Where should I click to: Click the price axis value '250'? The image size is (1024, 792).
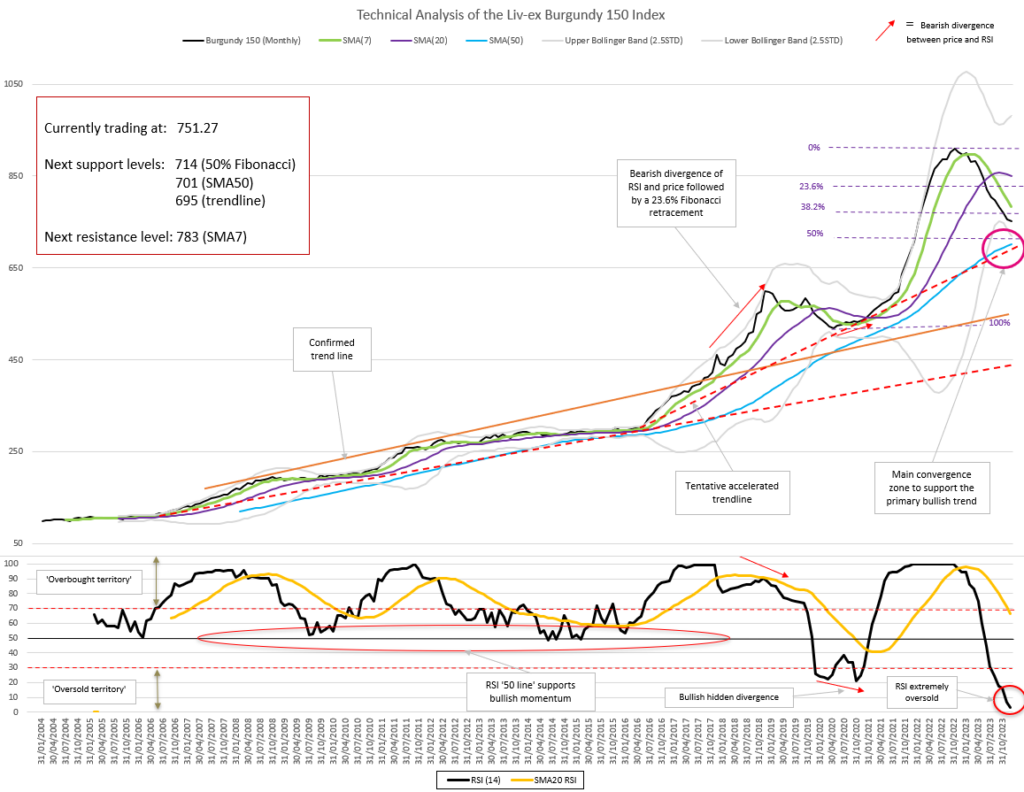tap(14, 451)
